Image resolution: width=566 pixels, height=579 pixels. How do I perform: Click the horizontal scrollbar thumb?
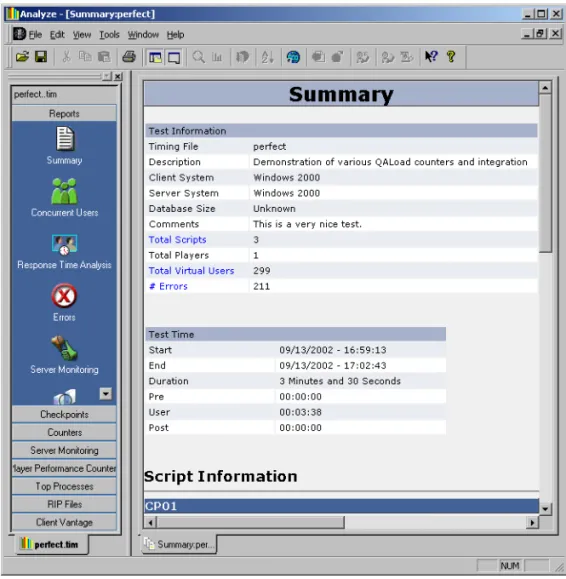[250, 523]
